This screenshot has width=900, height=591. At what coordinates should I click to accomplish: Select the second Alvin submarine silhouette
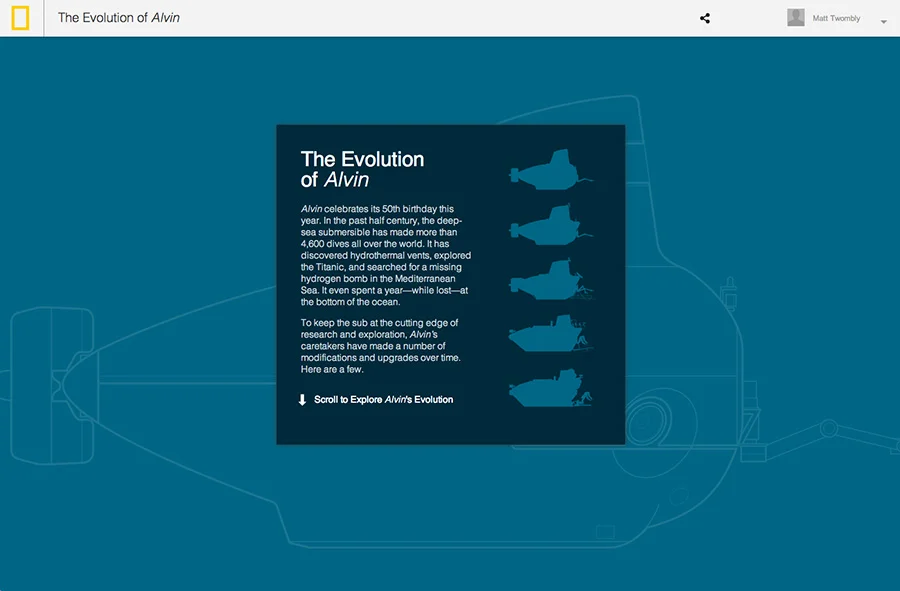pos(550,225)
